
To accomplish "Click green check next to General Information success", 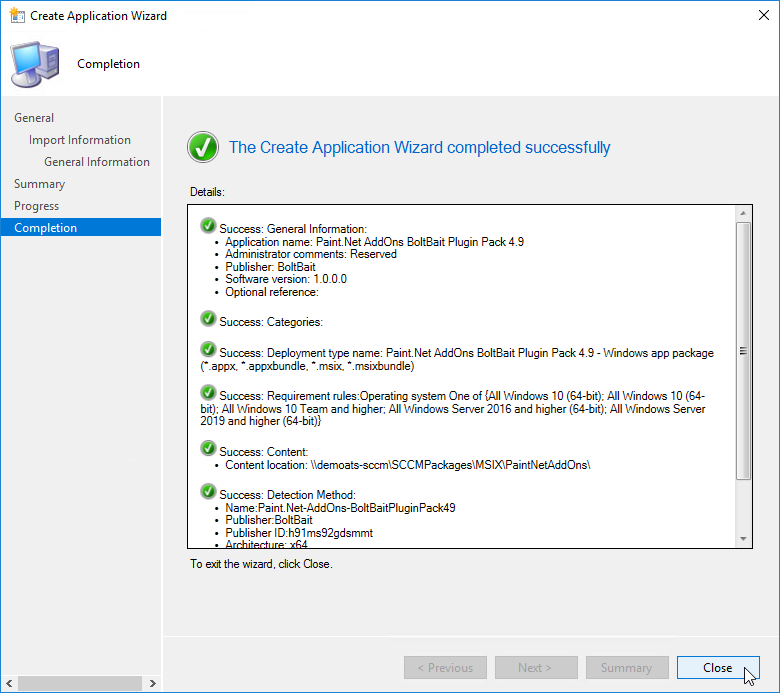I will pyautogui.click(x=208, y=226).
